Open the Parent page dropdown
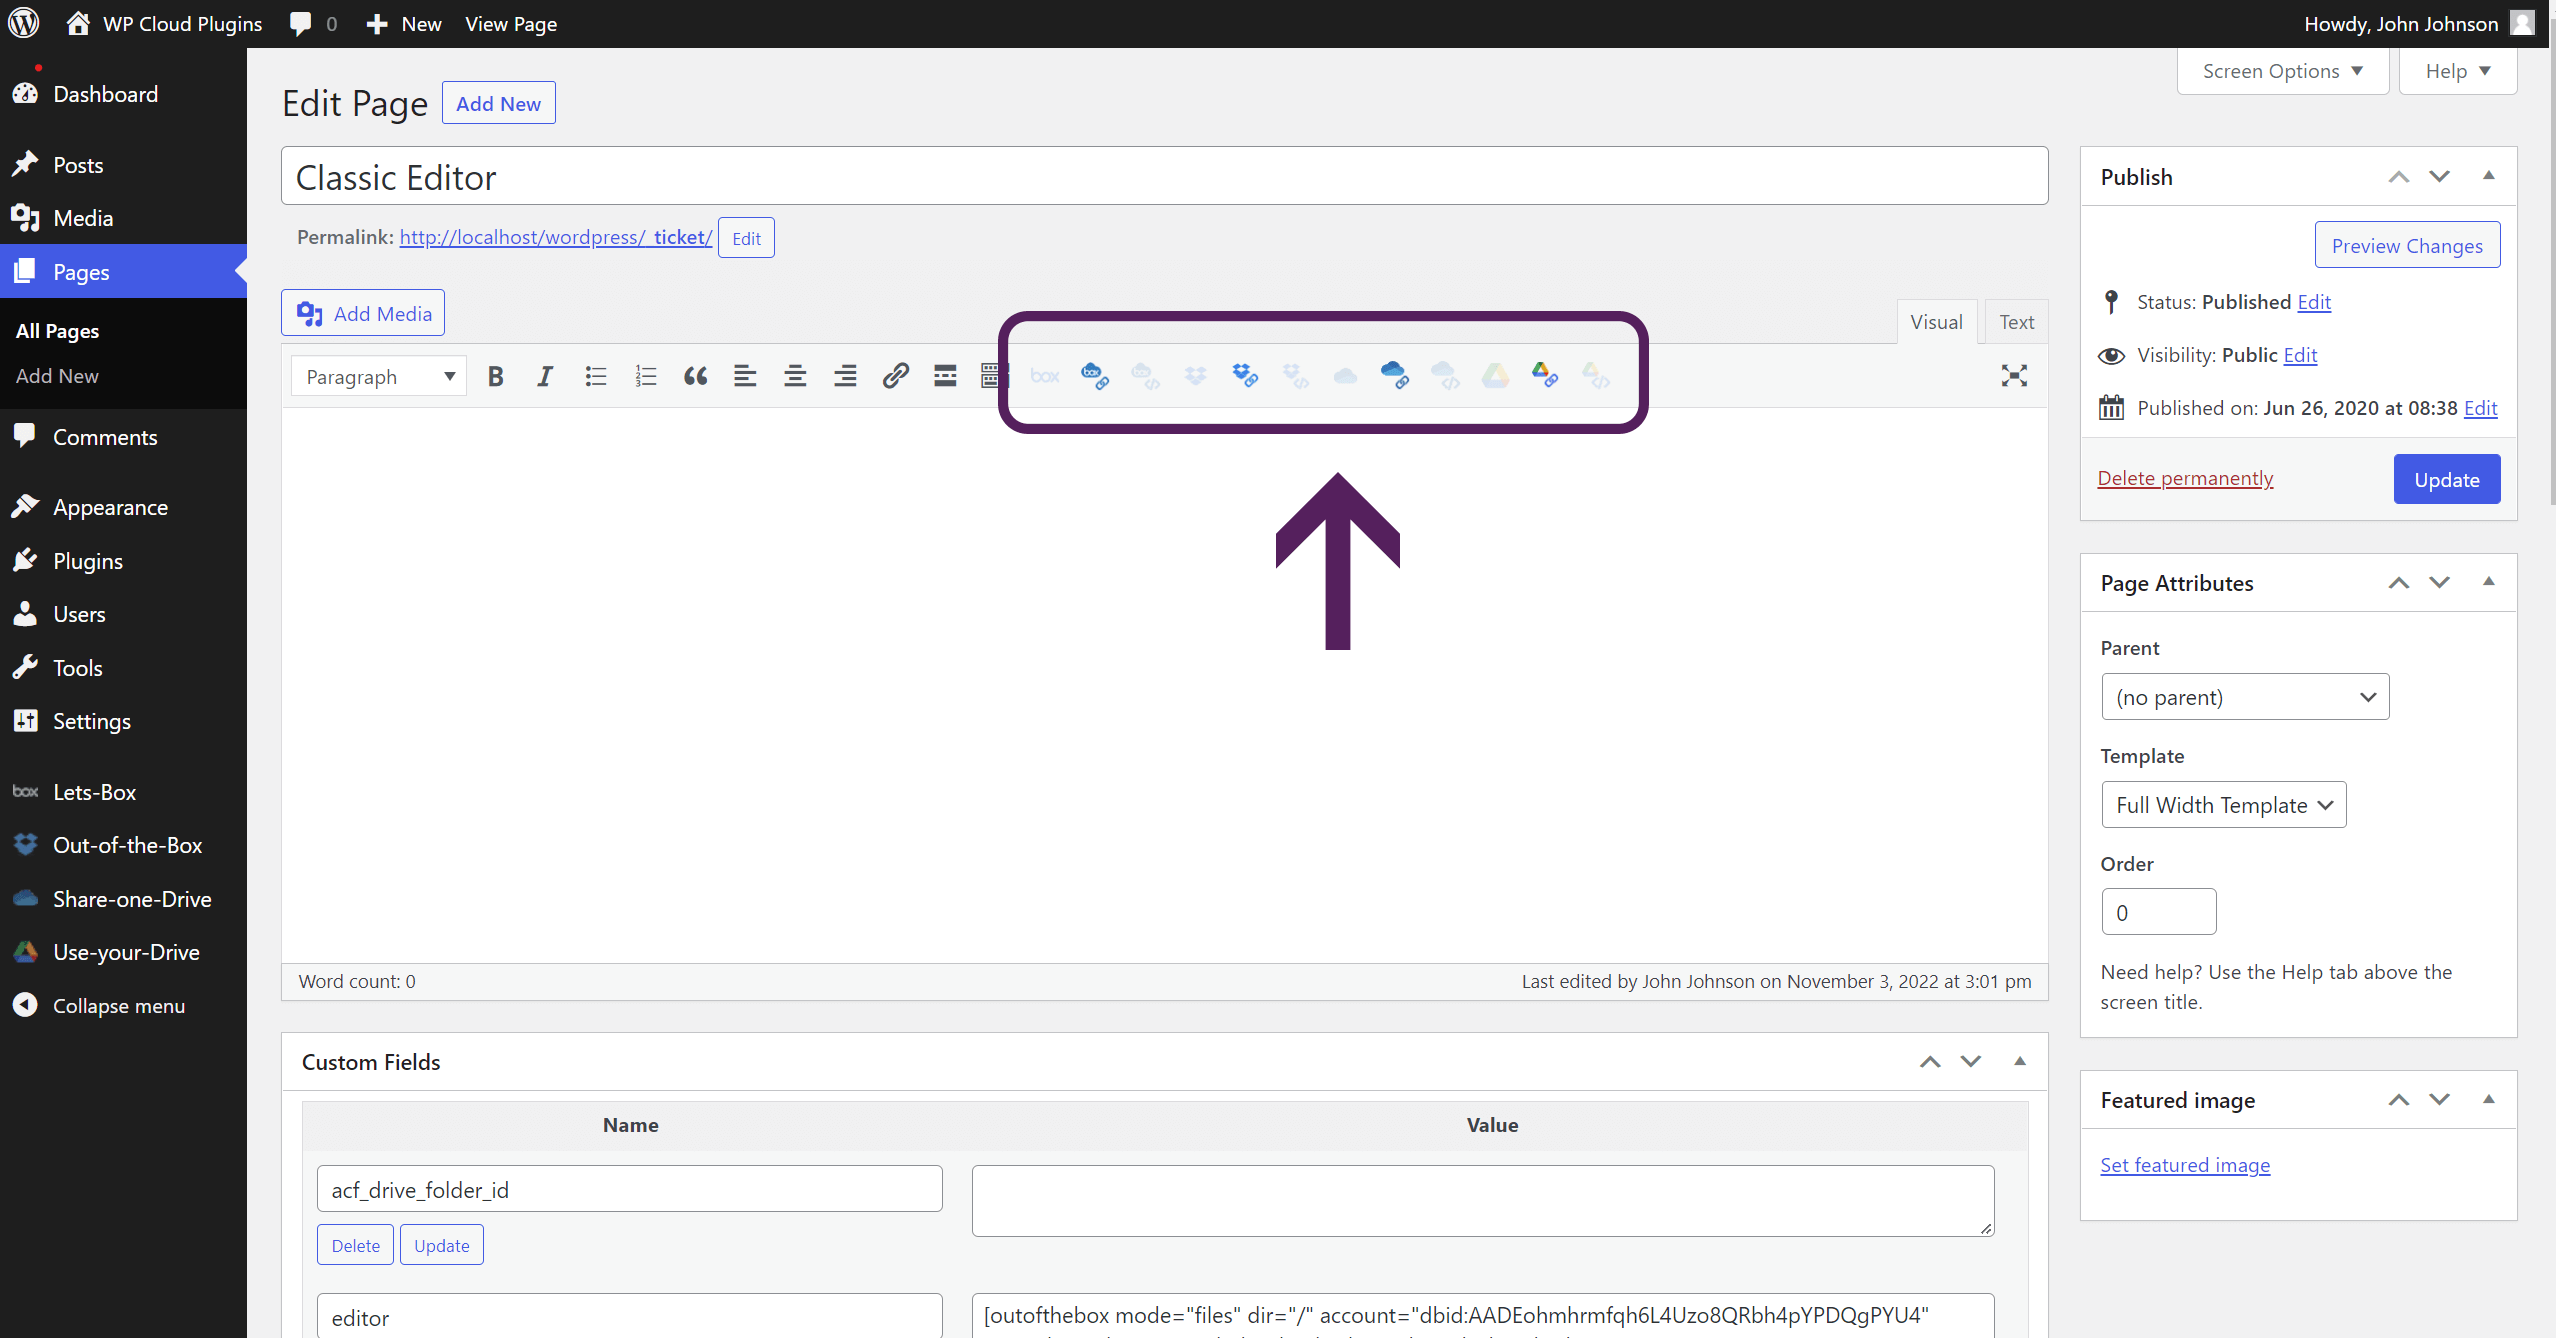This screenshot has width=2556, height=1338. pyautogui.click(x=2245, y=697)
